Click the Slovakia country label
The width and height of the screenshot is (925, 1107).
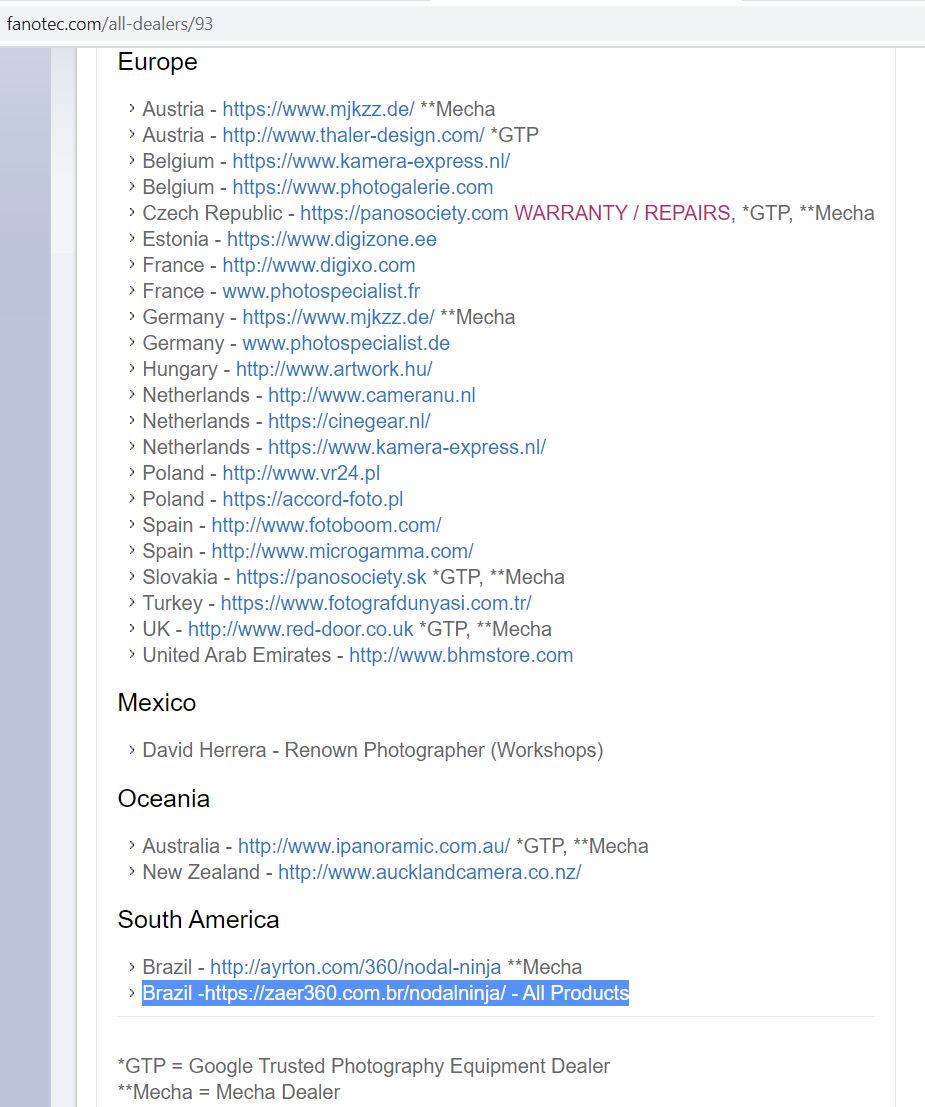[x=180, y=578]
